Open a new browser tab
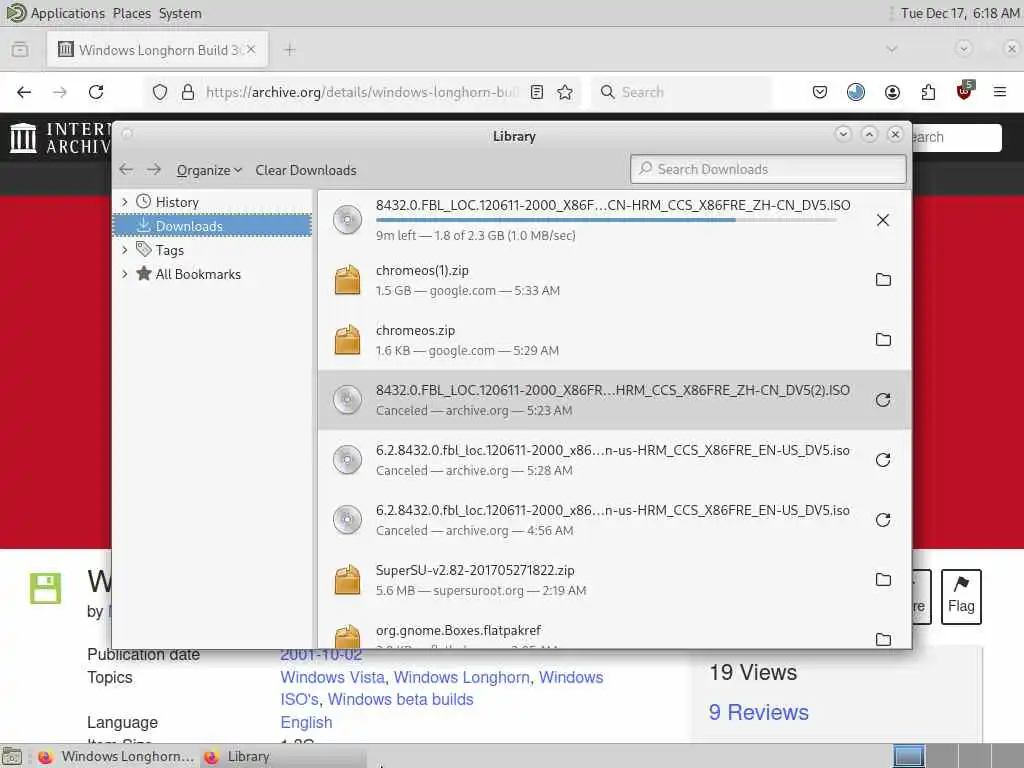Viewport: 1024px width, 768px height. tap(290, 50)
